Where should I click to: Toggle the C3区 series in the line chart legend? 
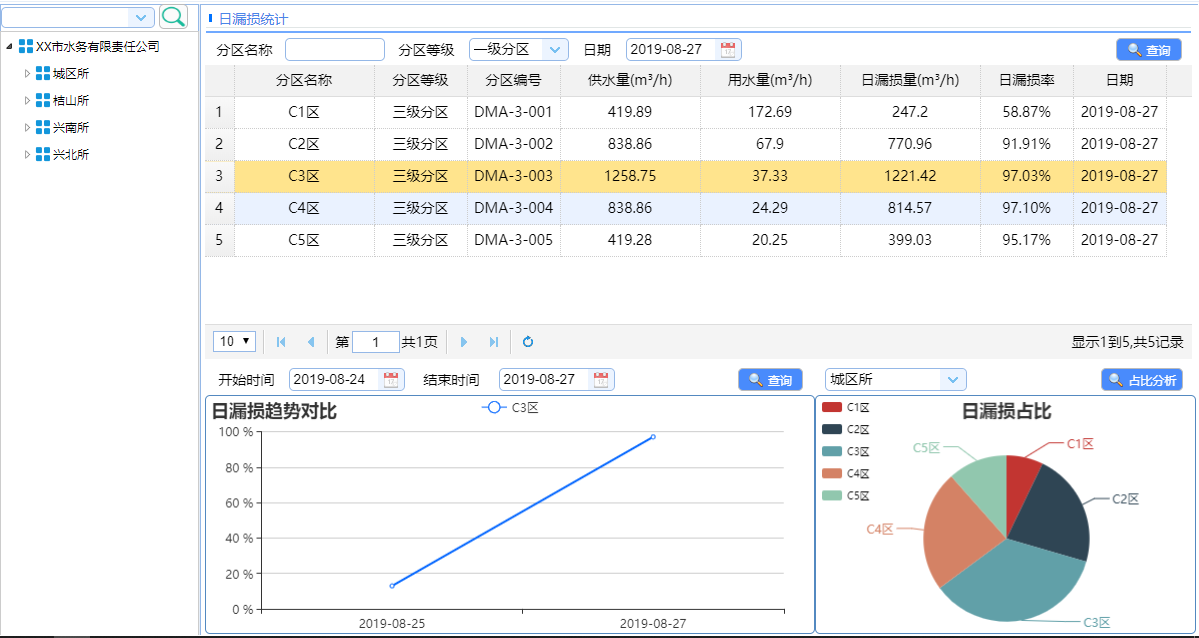pos(511,408)
